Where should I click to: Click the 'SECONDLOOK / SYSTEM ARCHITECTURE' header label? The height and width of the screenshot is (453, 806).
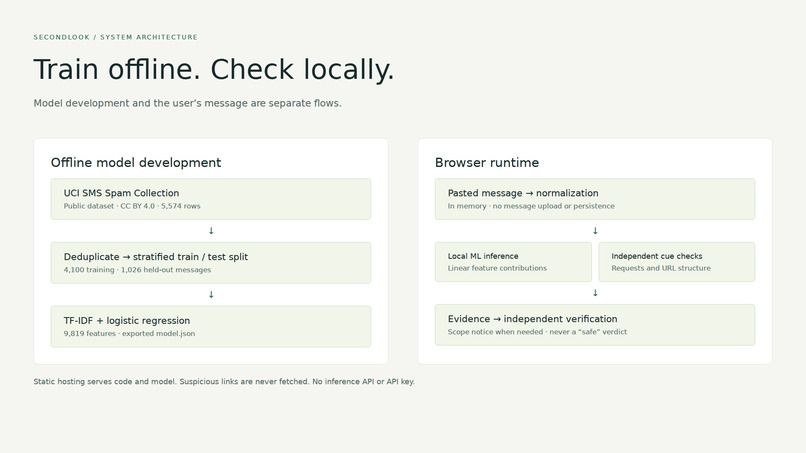115,37
